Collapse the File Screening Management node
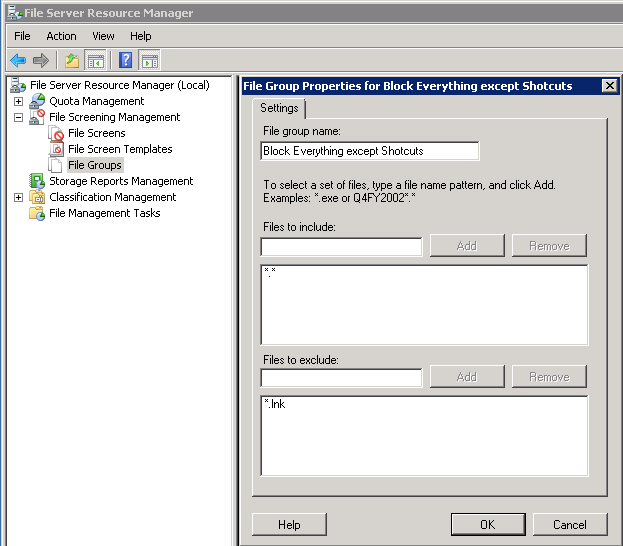Image resolution: width=623 pixels, height=546 pixels. 18,117
